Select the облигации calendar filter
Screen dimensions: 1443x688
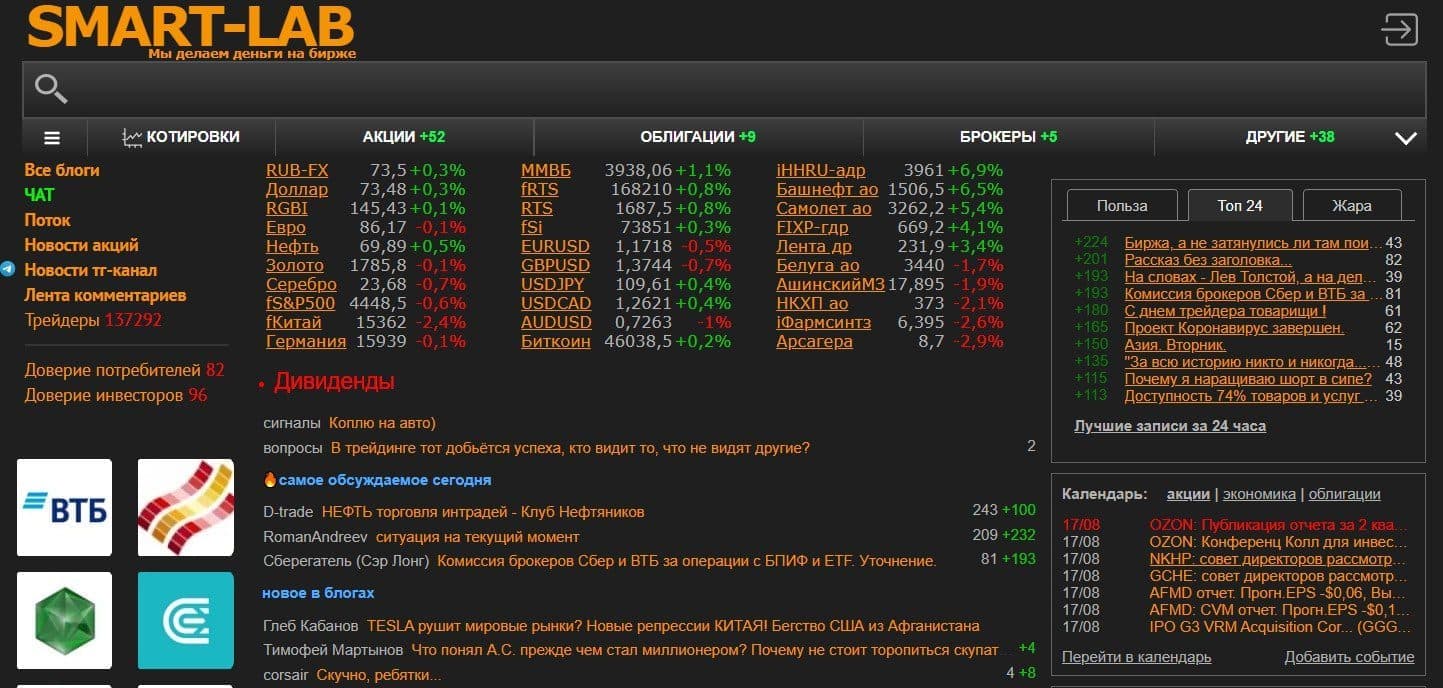(x=1344, y=494)
